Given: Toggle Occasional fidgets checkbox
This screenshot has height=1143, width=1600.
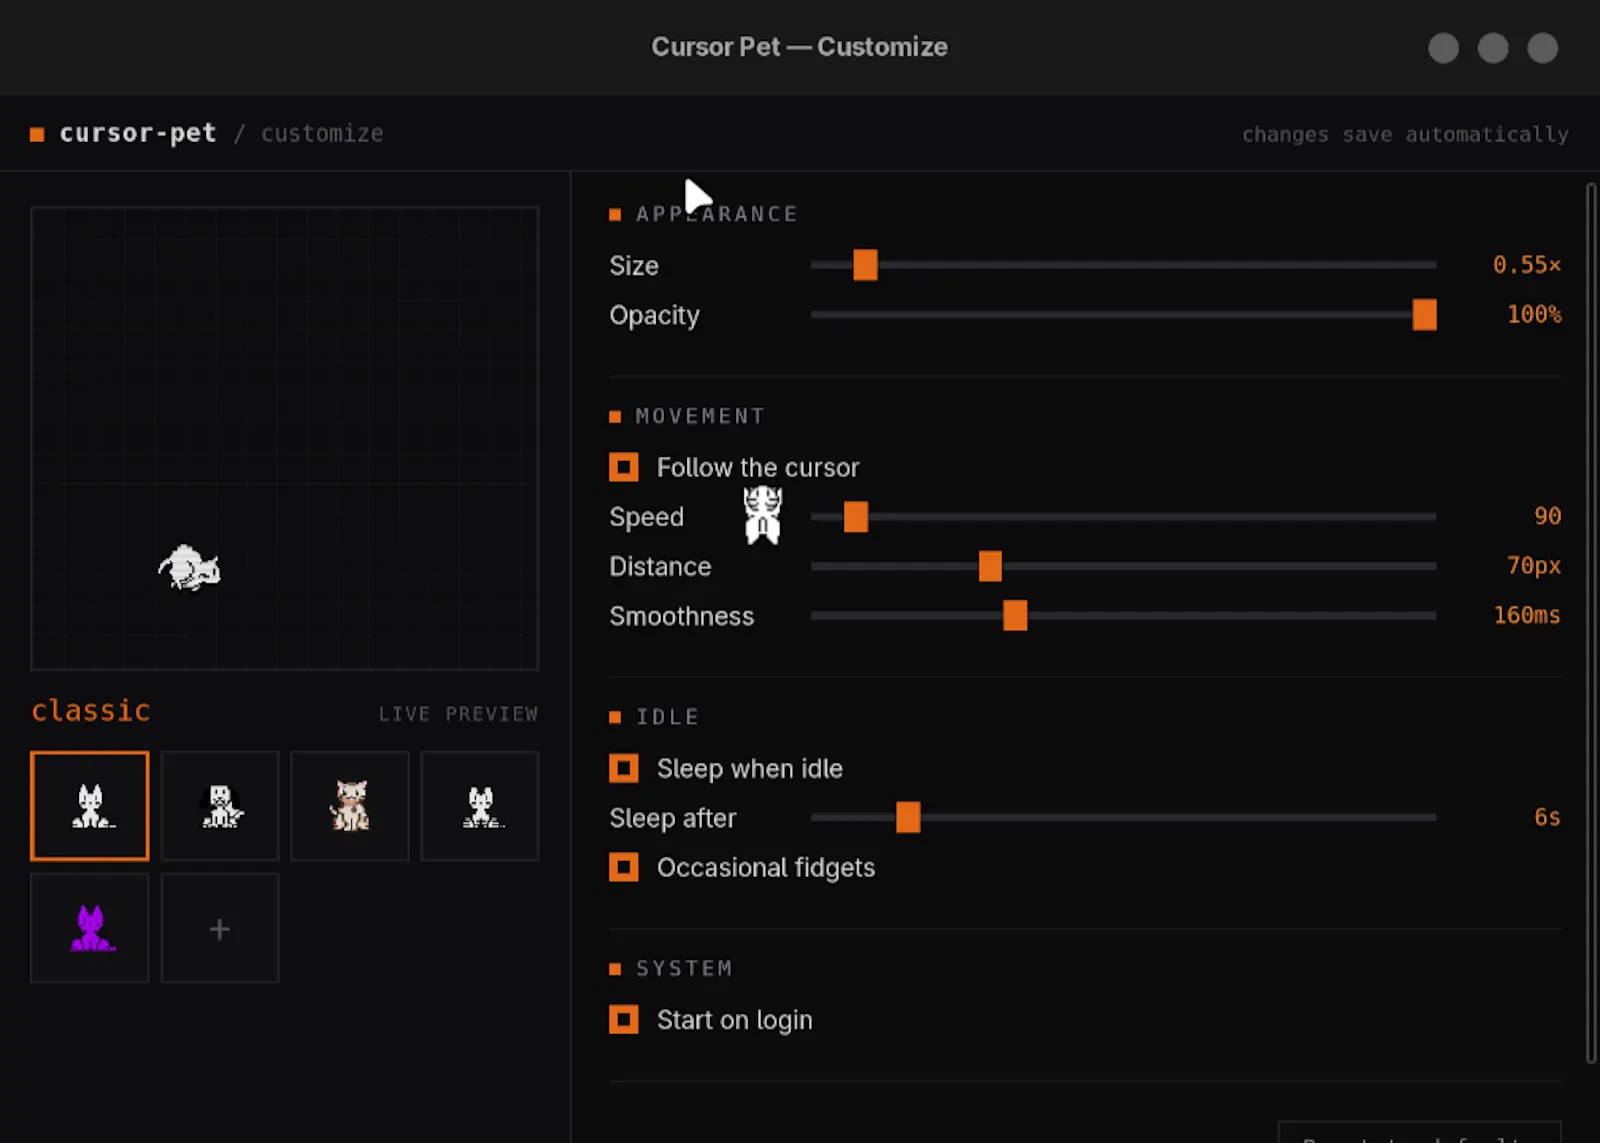Looking at the screenshot, I should click(624, 867).
